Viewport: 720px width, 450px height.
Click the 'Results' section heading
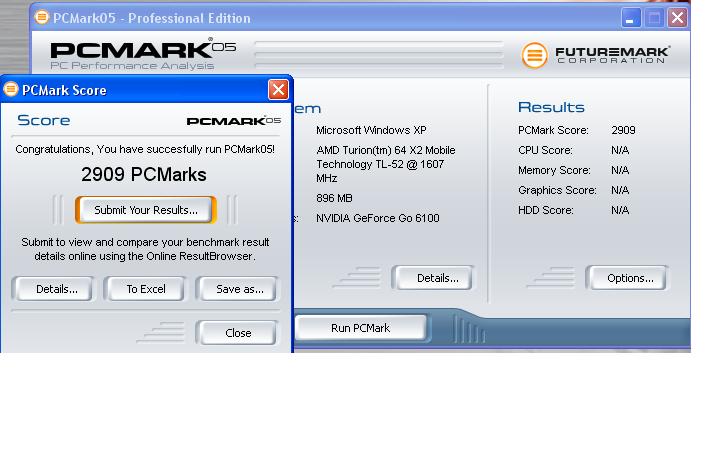point(551,107)
